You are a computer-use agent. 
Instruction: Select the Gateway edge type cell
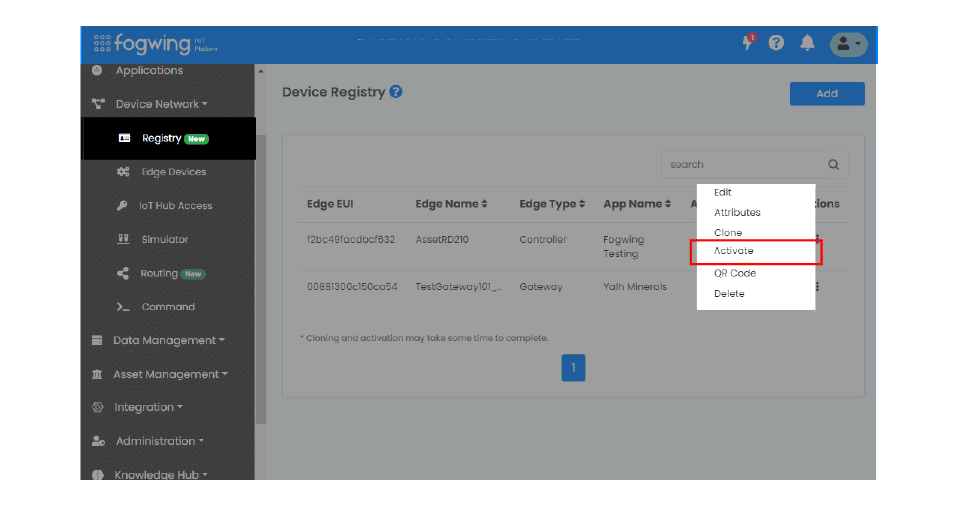click(541, 287)
